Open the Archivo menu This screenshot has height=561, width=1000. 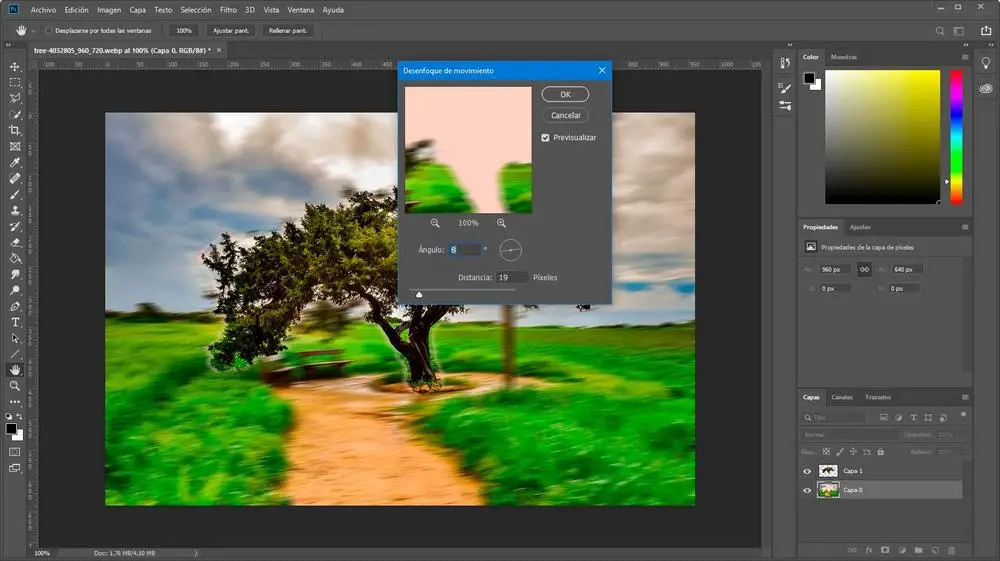[43, 10]
